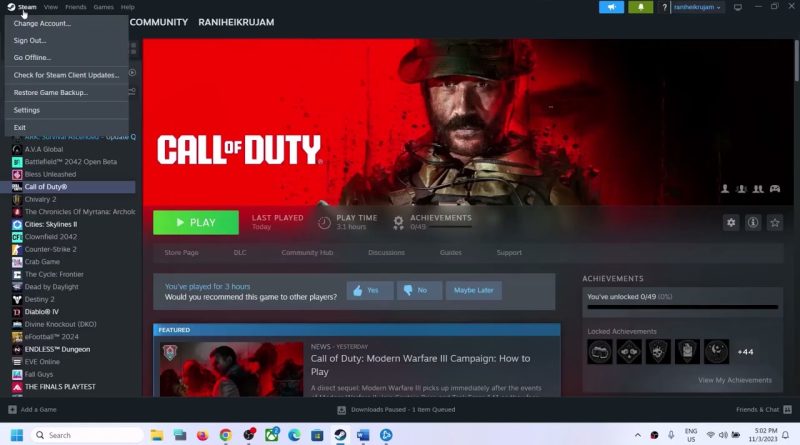Click the fifth locked achievement icon
800x445 pixels.
(716, 352)
